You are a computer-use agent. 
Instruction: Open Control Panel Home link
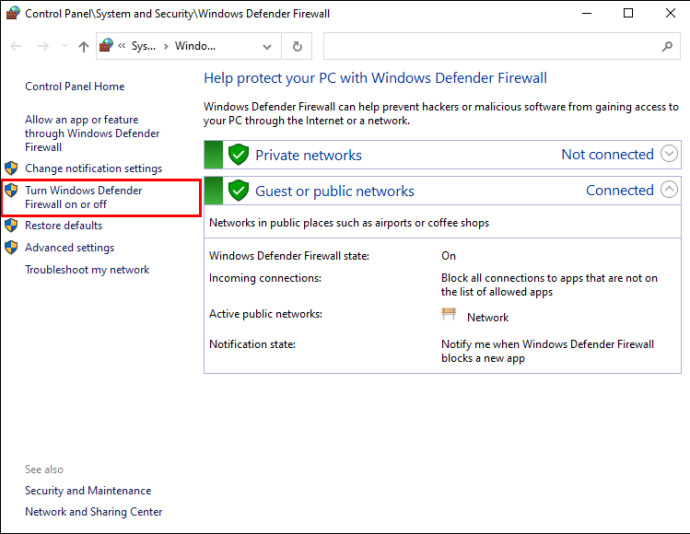coord(75,86)
